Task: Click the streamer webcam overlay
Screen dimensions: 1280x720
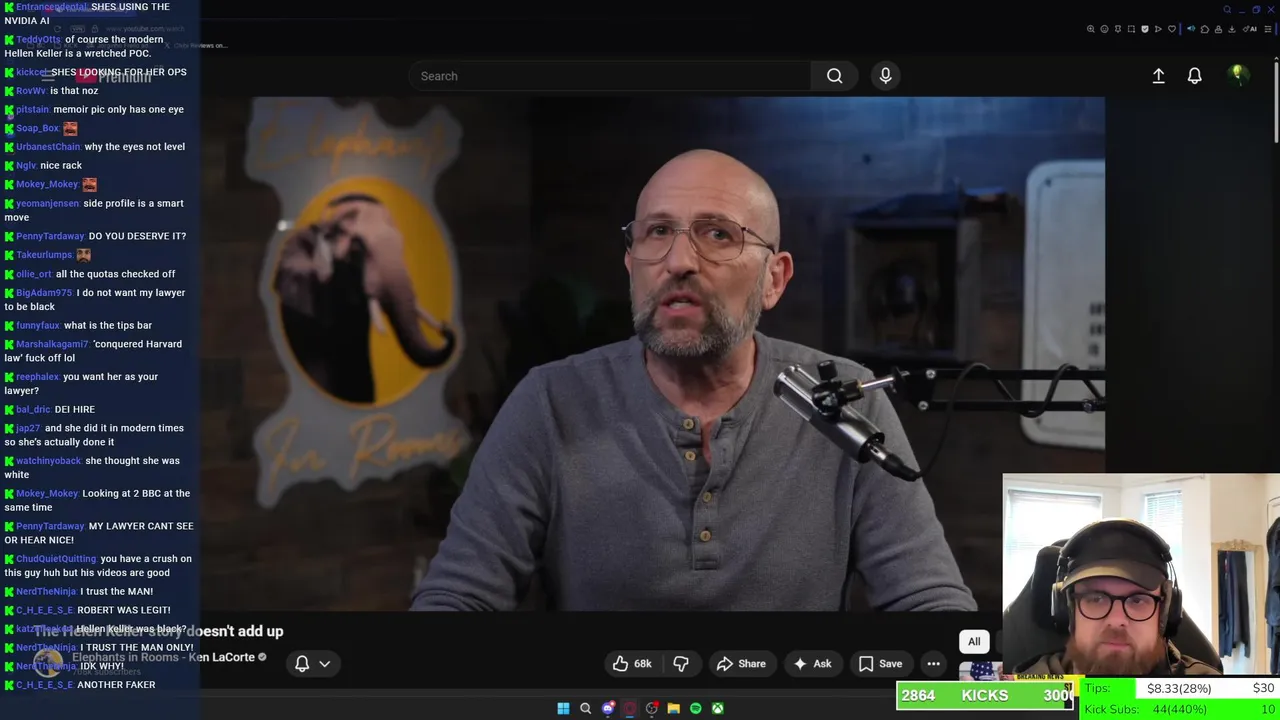Action: coord(1141,576)
